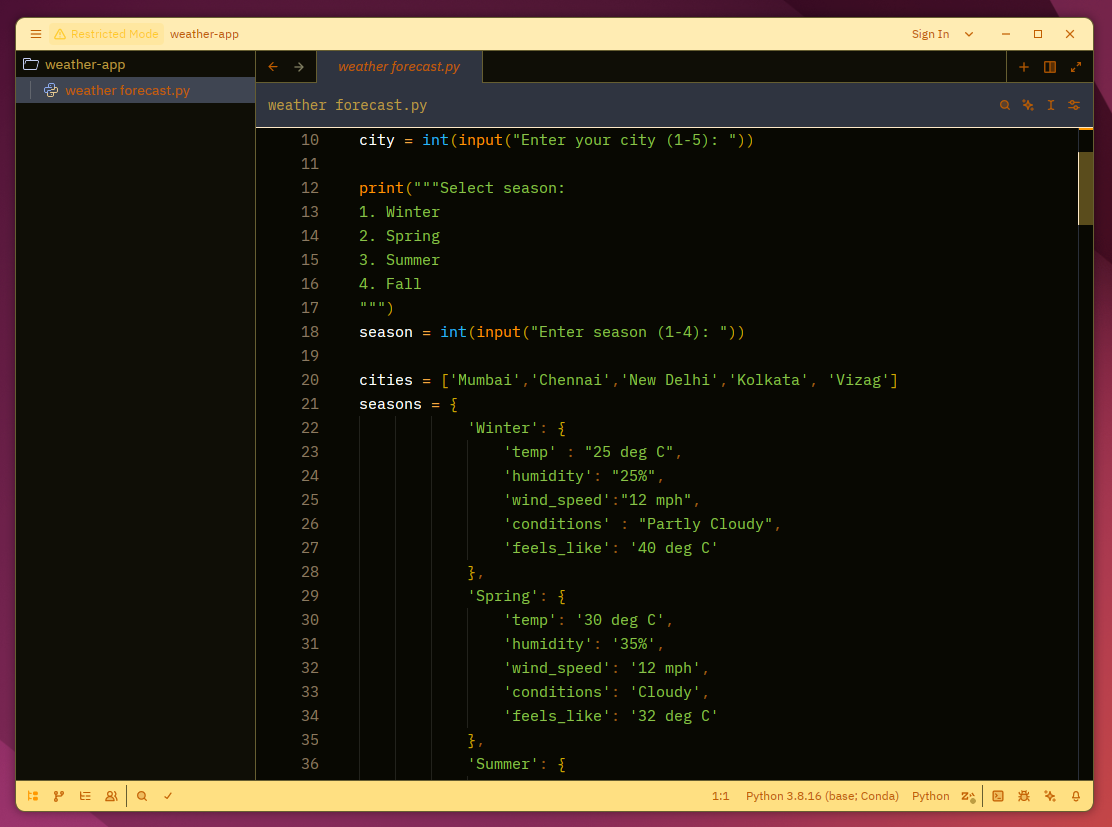Viewport: 1112px width, 827px height.
Task: Place cursor on the 'cities' variable name
Action: (386, 380)
